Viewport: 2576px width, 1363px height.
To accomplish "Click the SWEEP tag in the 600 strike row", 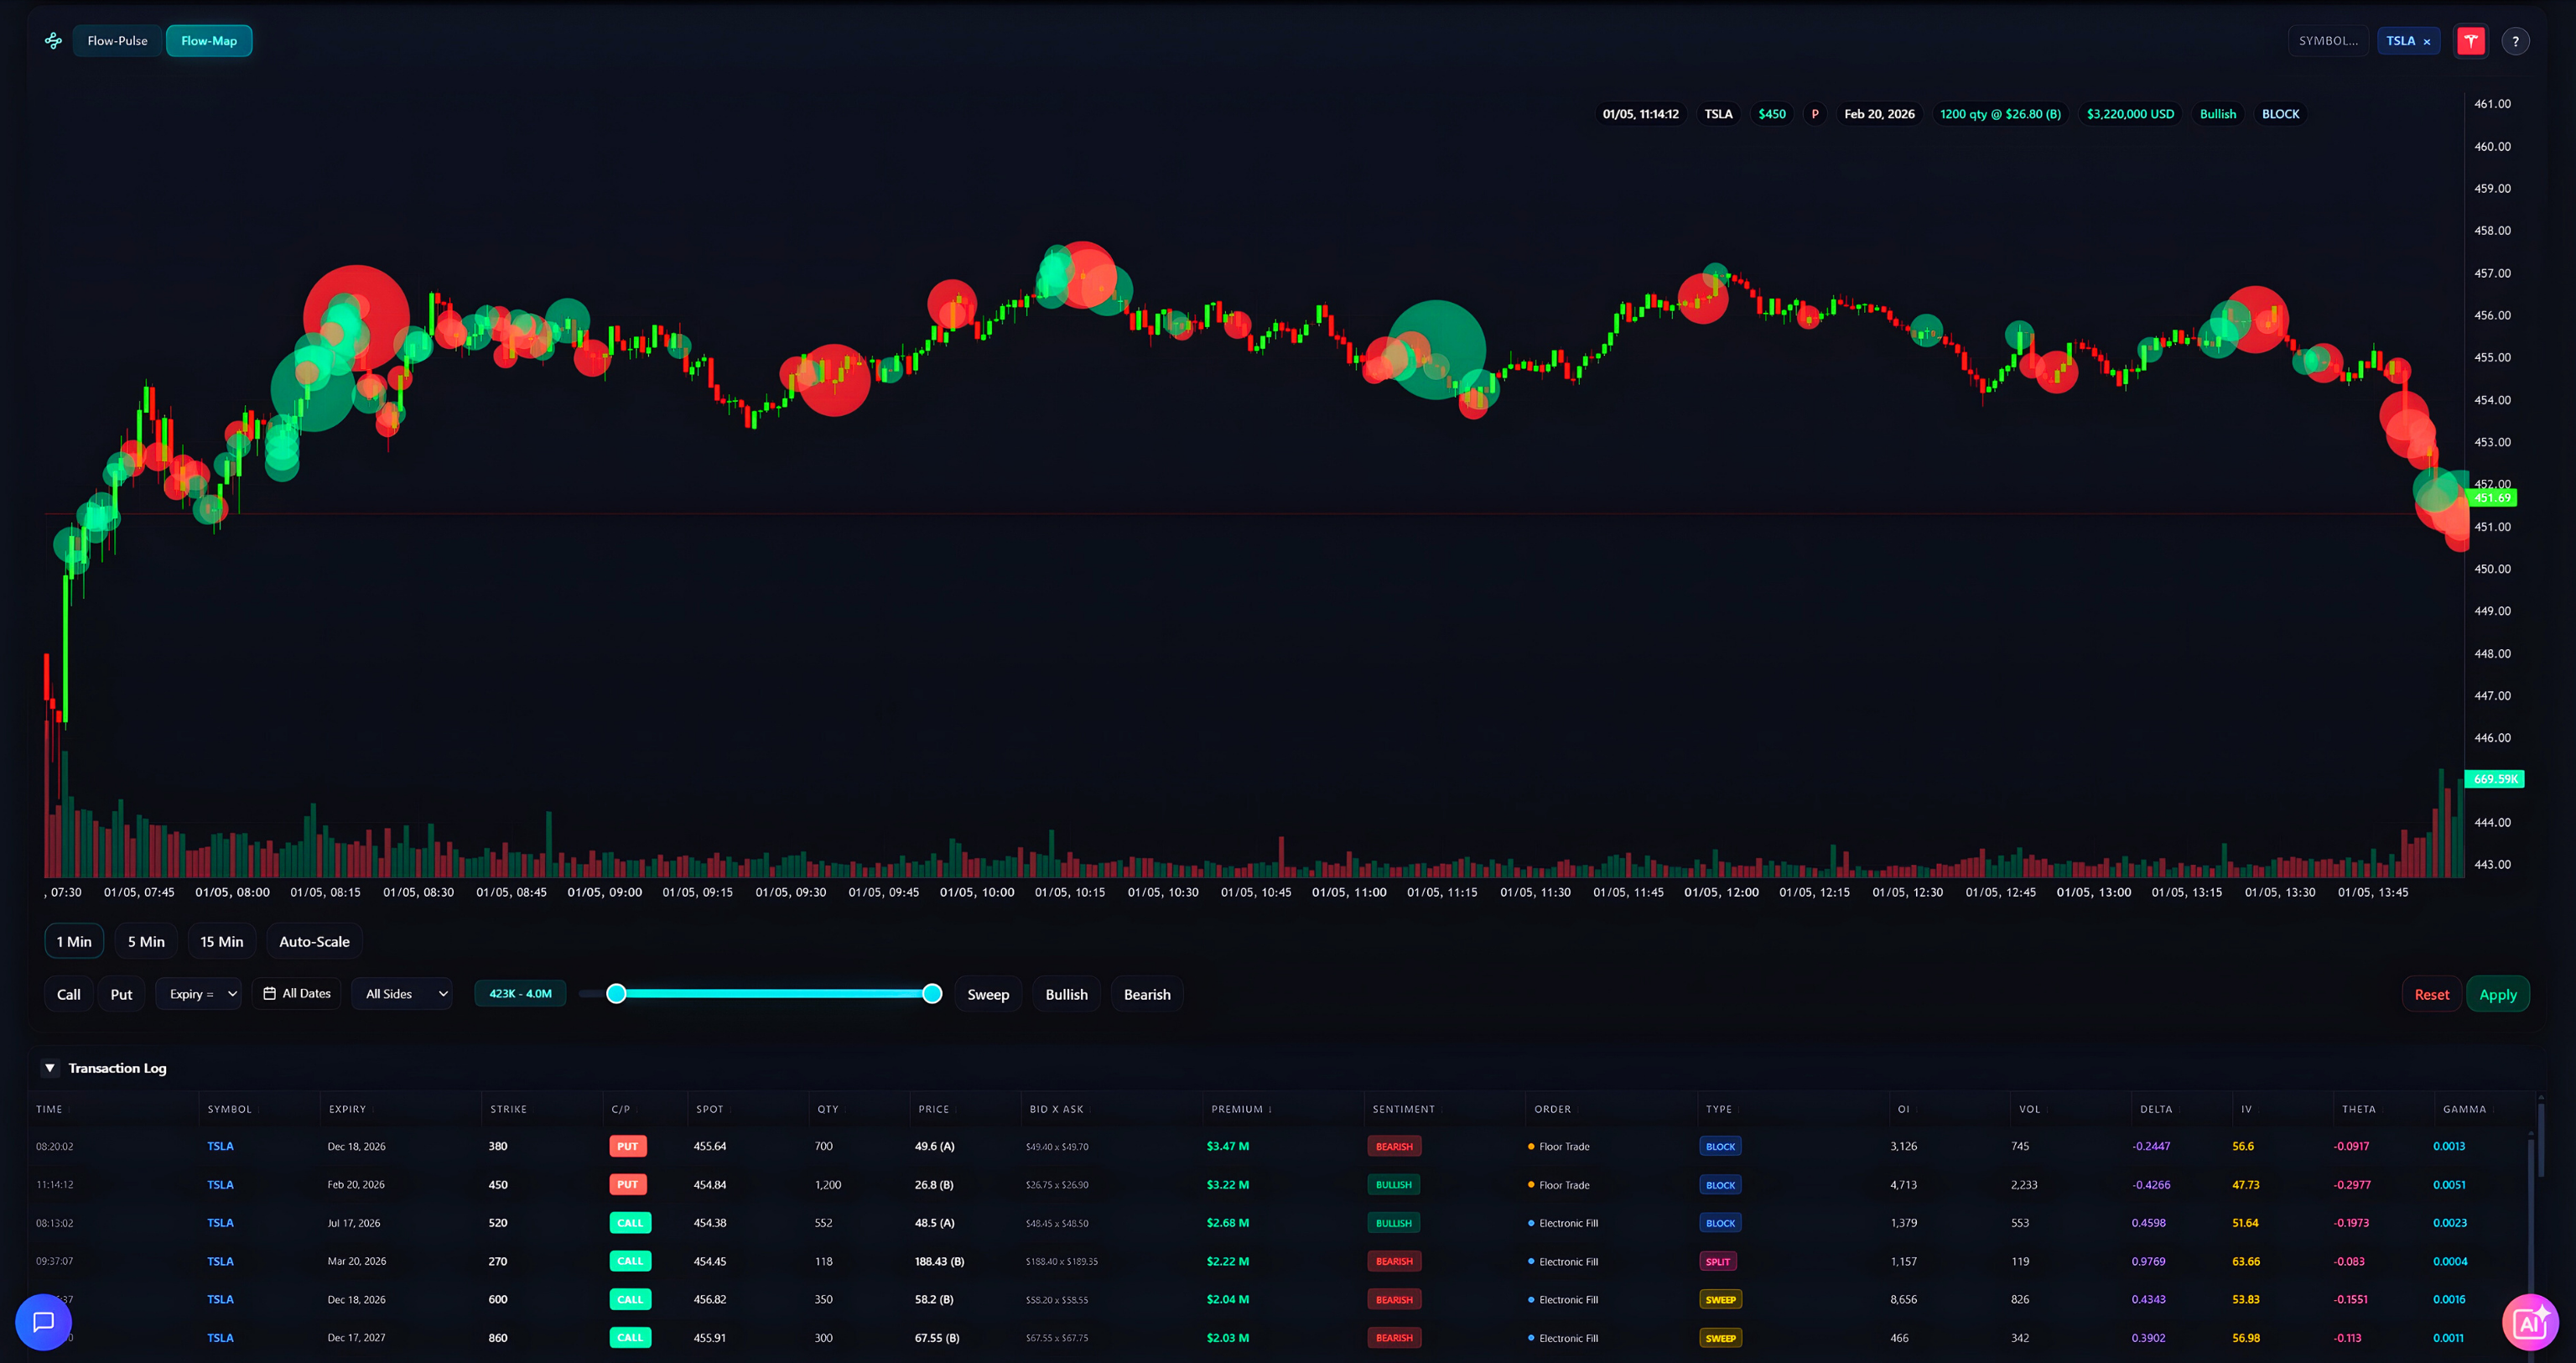I will [1721, 1299].
